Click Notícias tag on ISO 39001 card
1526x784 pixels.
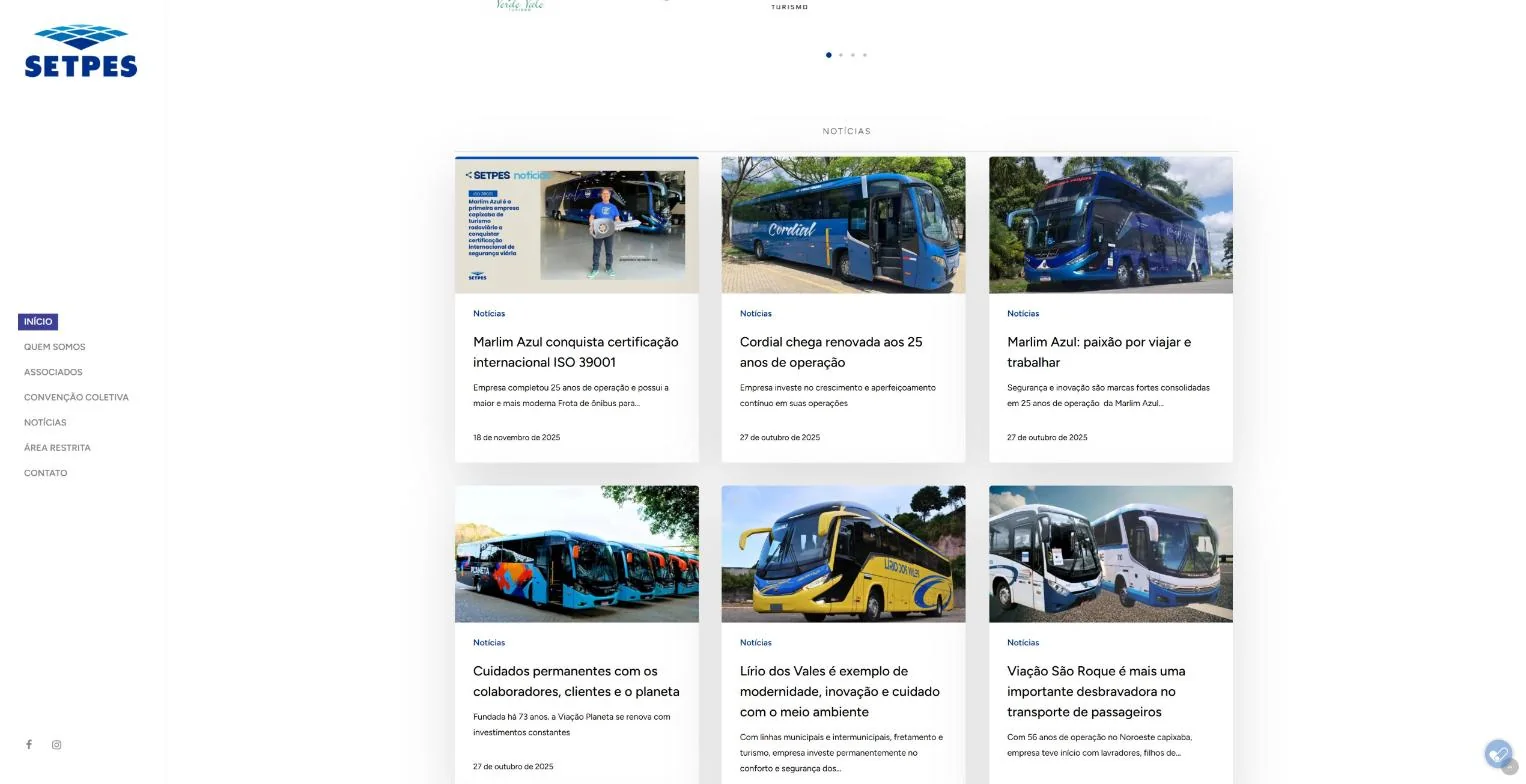(489, 314)
